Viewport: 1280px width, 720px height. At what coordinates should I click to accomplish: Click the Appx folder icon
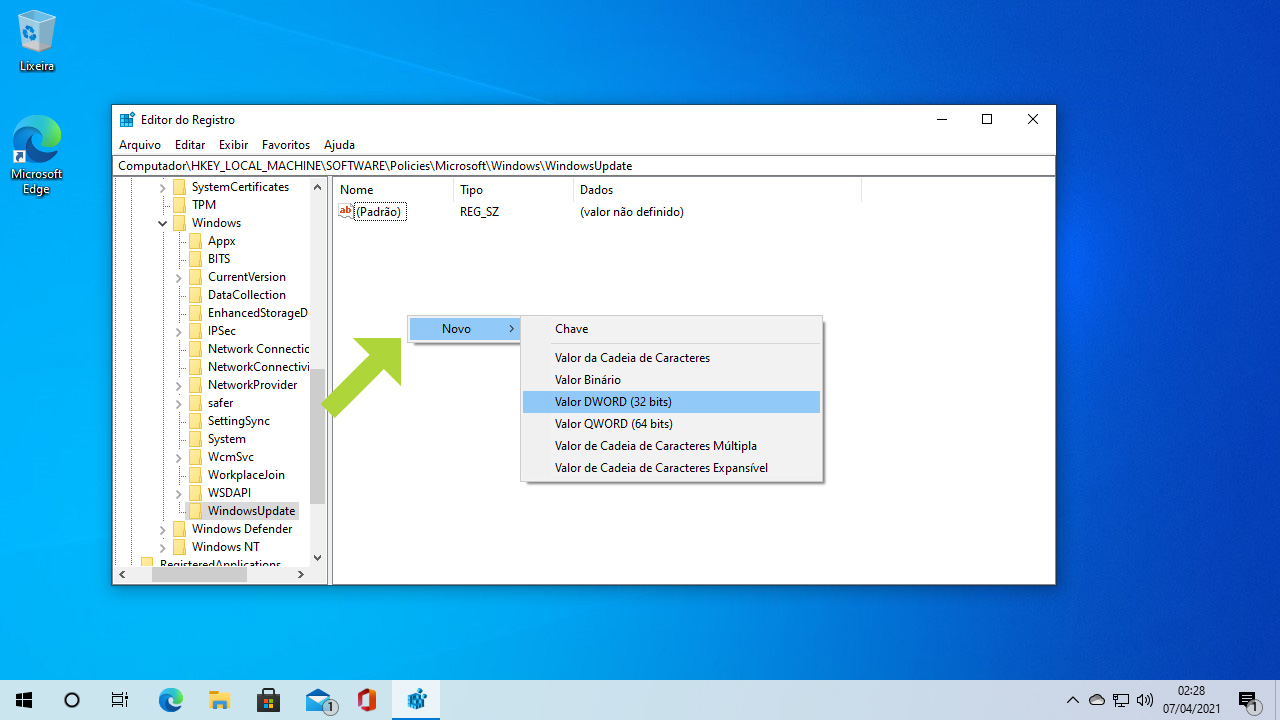coord(195,241)
